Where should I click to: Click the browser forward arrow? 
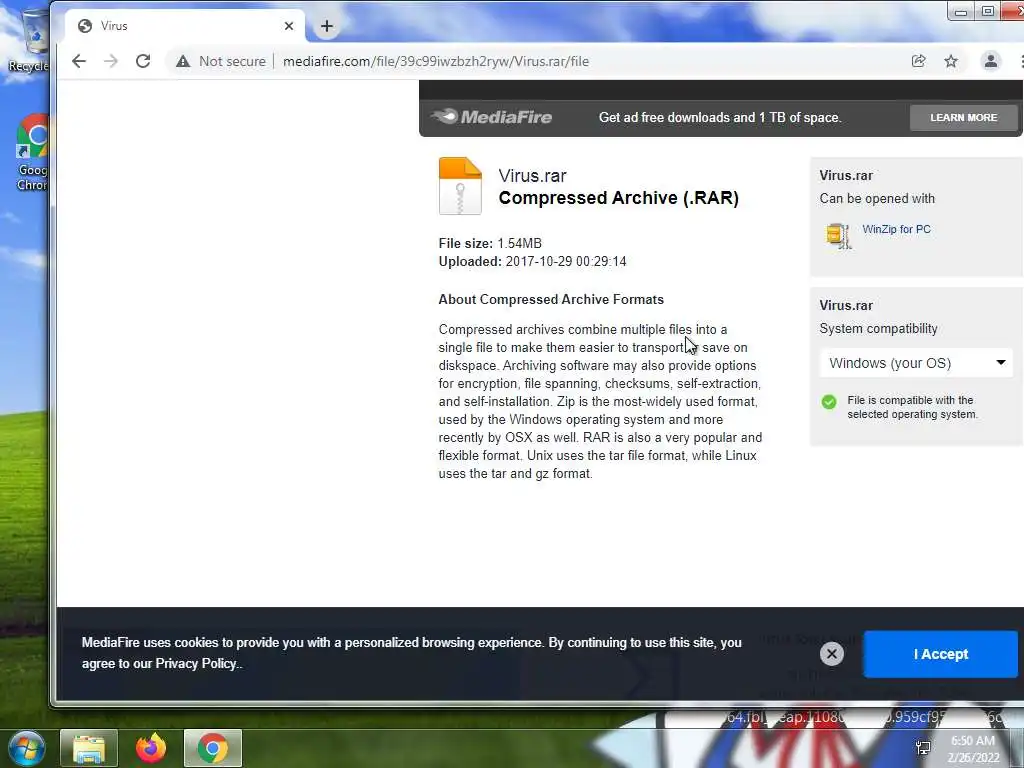111,61
